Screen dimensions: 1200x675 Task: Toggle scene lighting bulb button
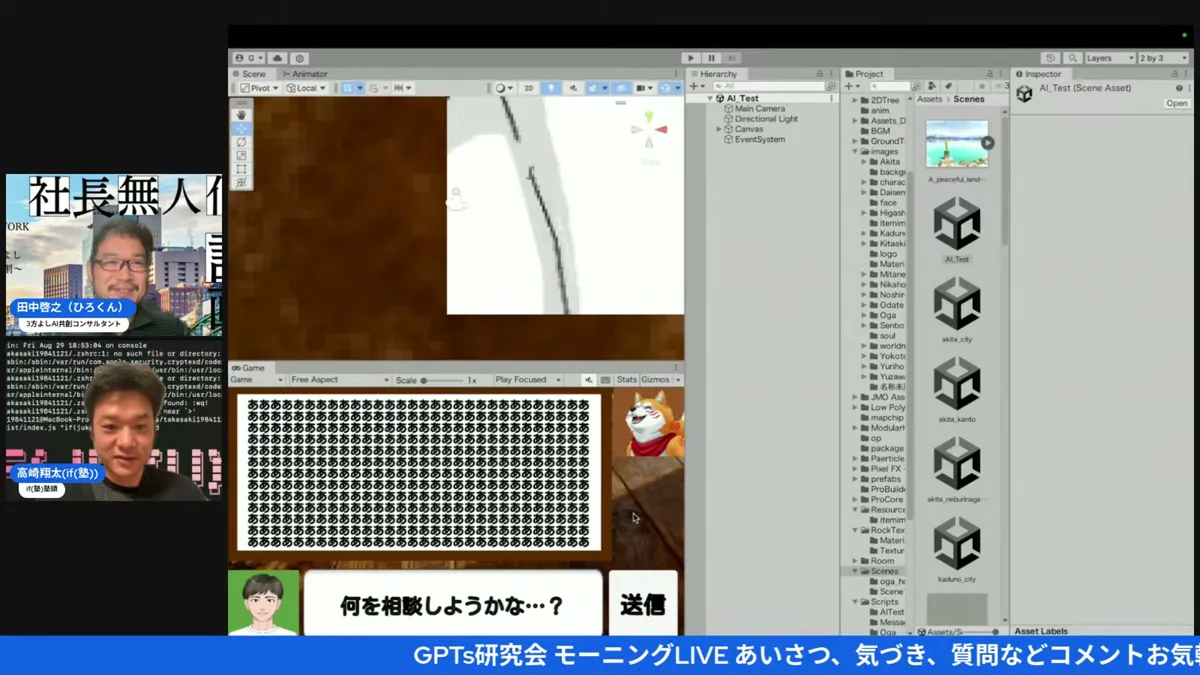[x=551, y=88]
